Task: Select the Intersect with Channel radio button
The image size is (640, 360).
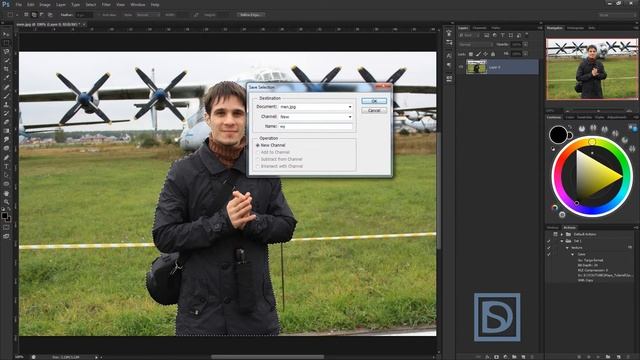Action: click(258, 166)
